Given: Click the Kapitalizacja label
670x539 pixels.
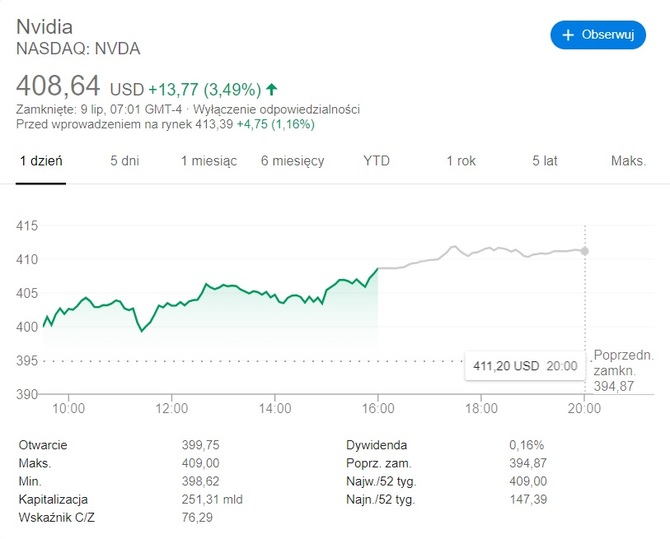Looking at the screenshot, I should tap(53, 499).
